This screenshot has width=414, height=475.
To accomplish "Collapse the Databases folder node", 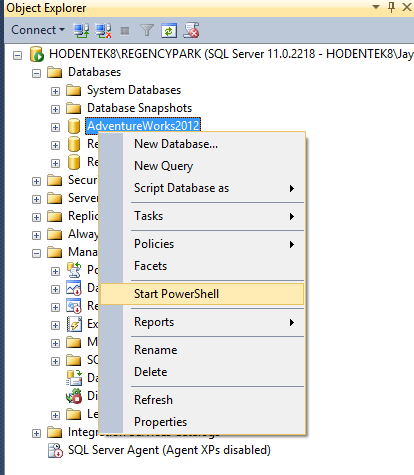I will tap(36, 73).
